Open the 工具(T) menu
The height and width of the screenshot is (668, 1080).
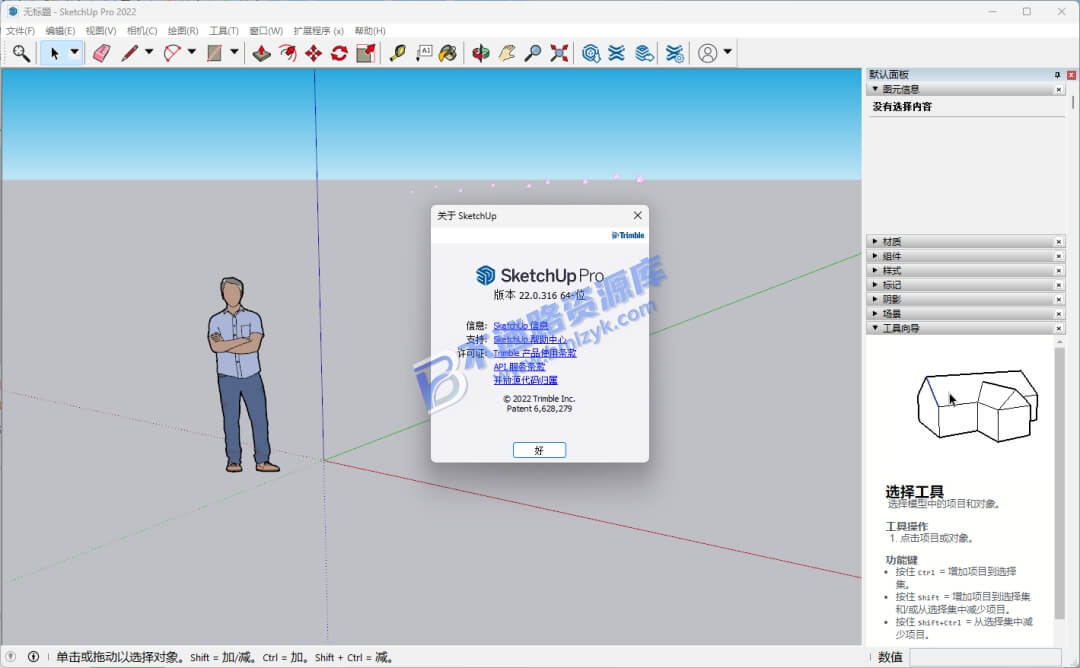tap(224, 31)
